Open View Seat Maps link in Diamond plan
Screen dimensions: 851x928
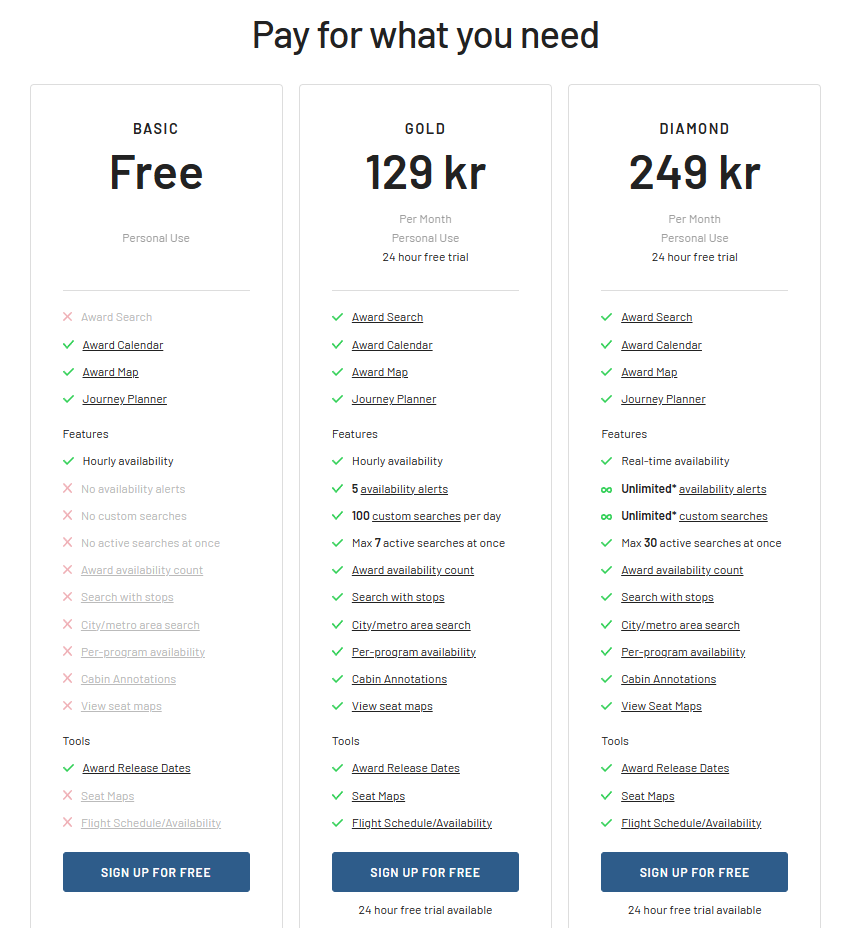coord(661,706)
